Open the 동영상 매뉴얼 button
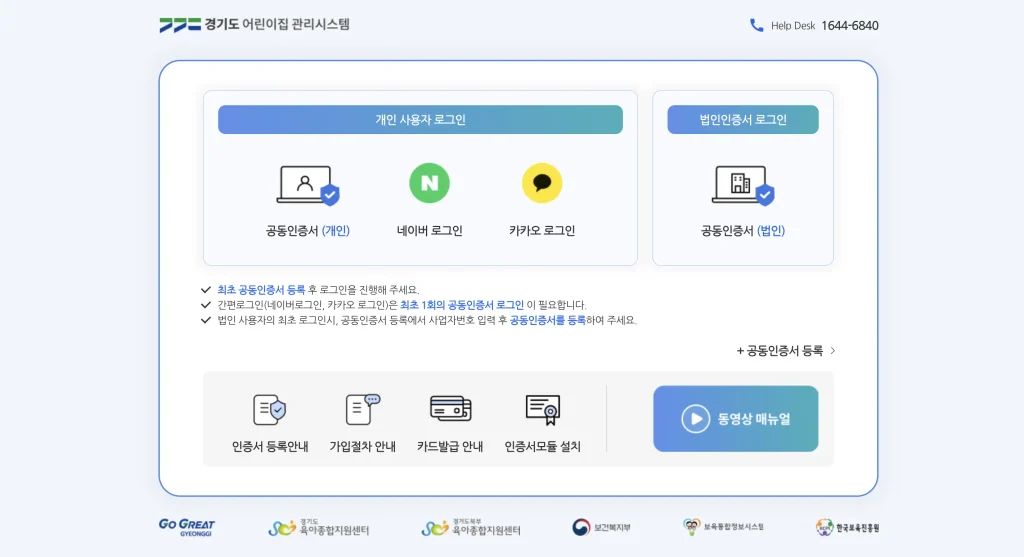Screen dimensions: 1024x557 click(735, 419)
